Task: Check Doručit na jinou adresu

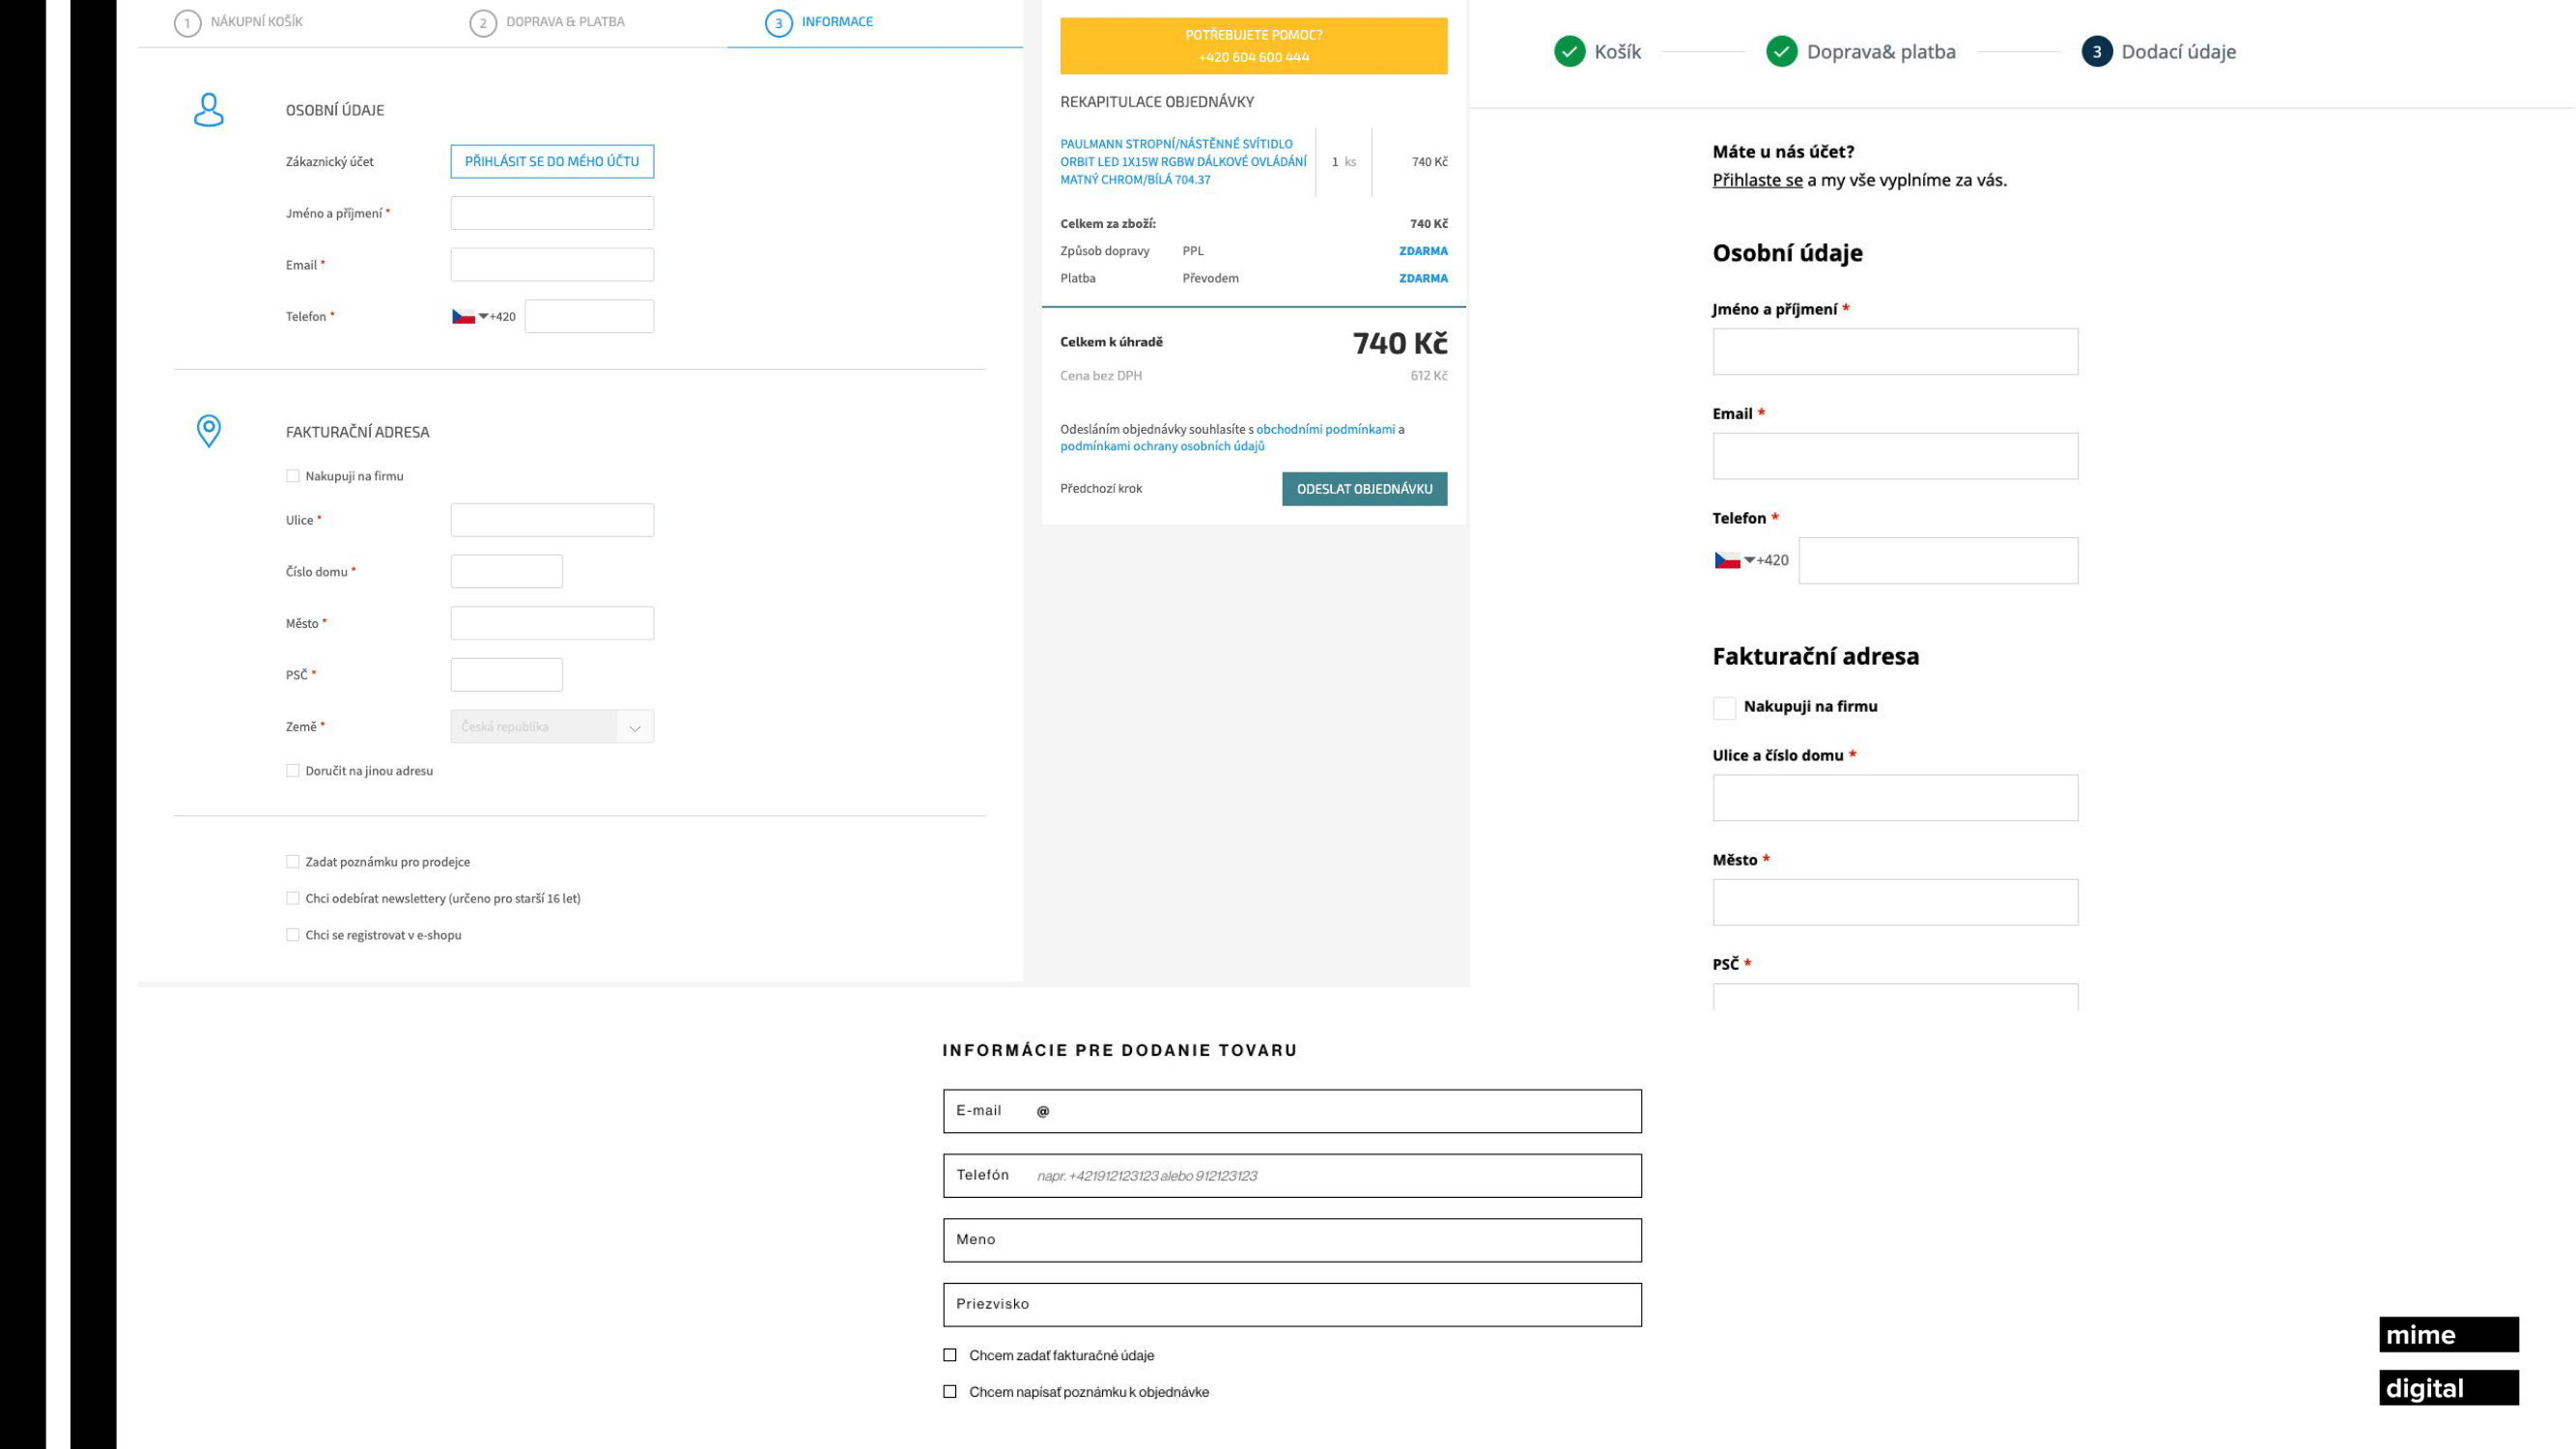Action: (x=293, y=771)
